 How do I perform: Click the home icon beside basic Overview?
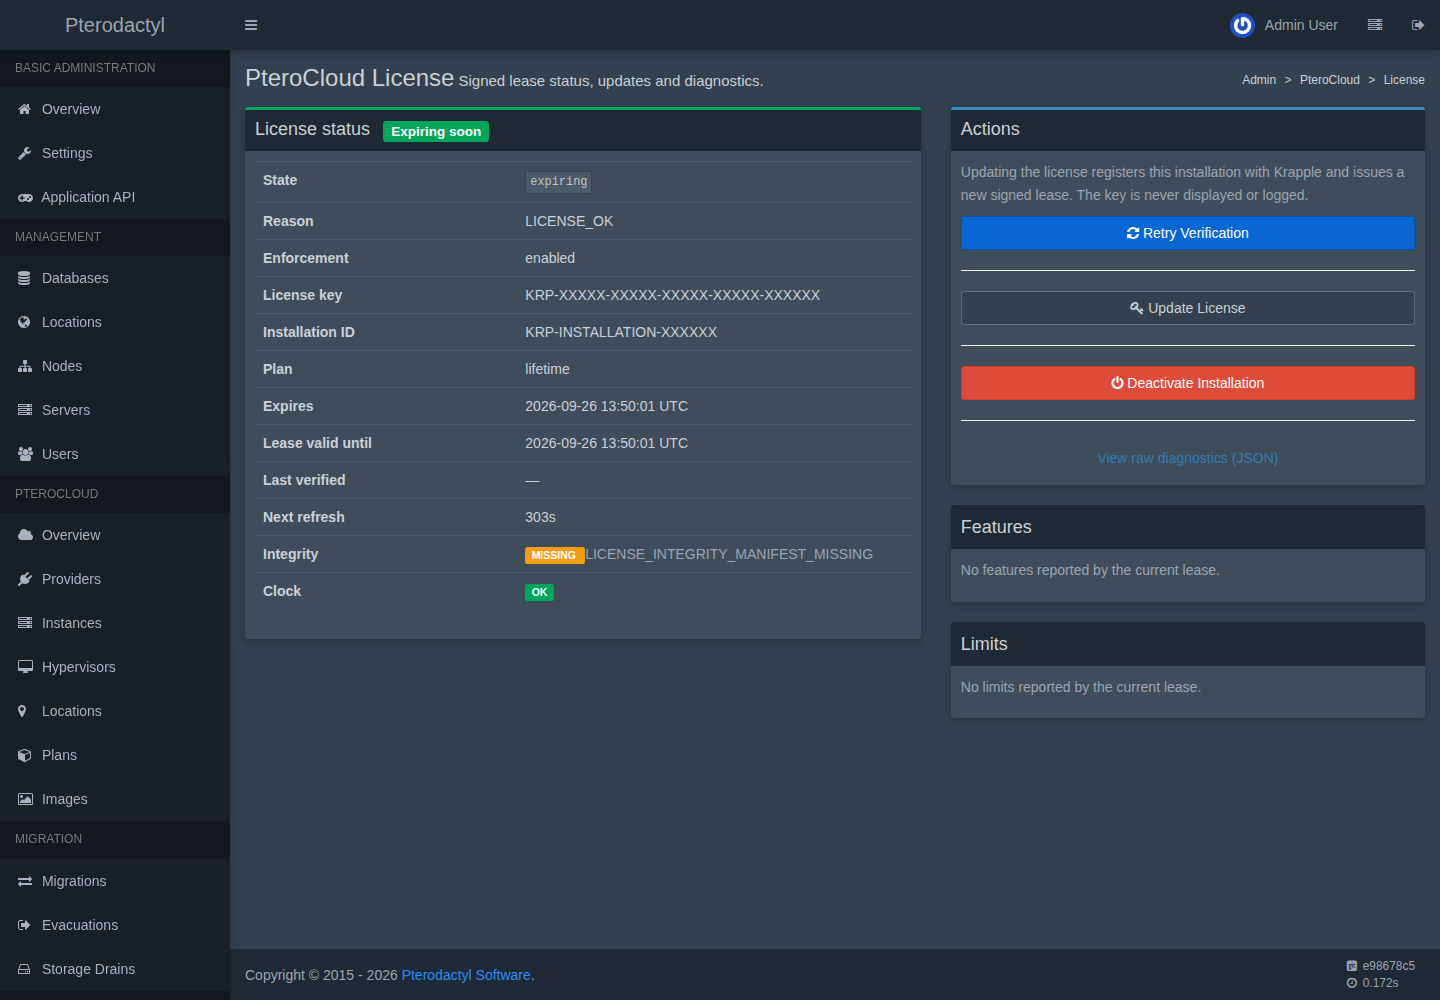click(25, 109)
